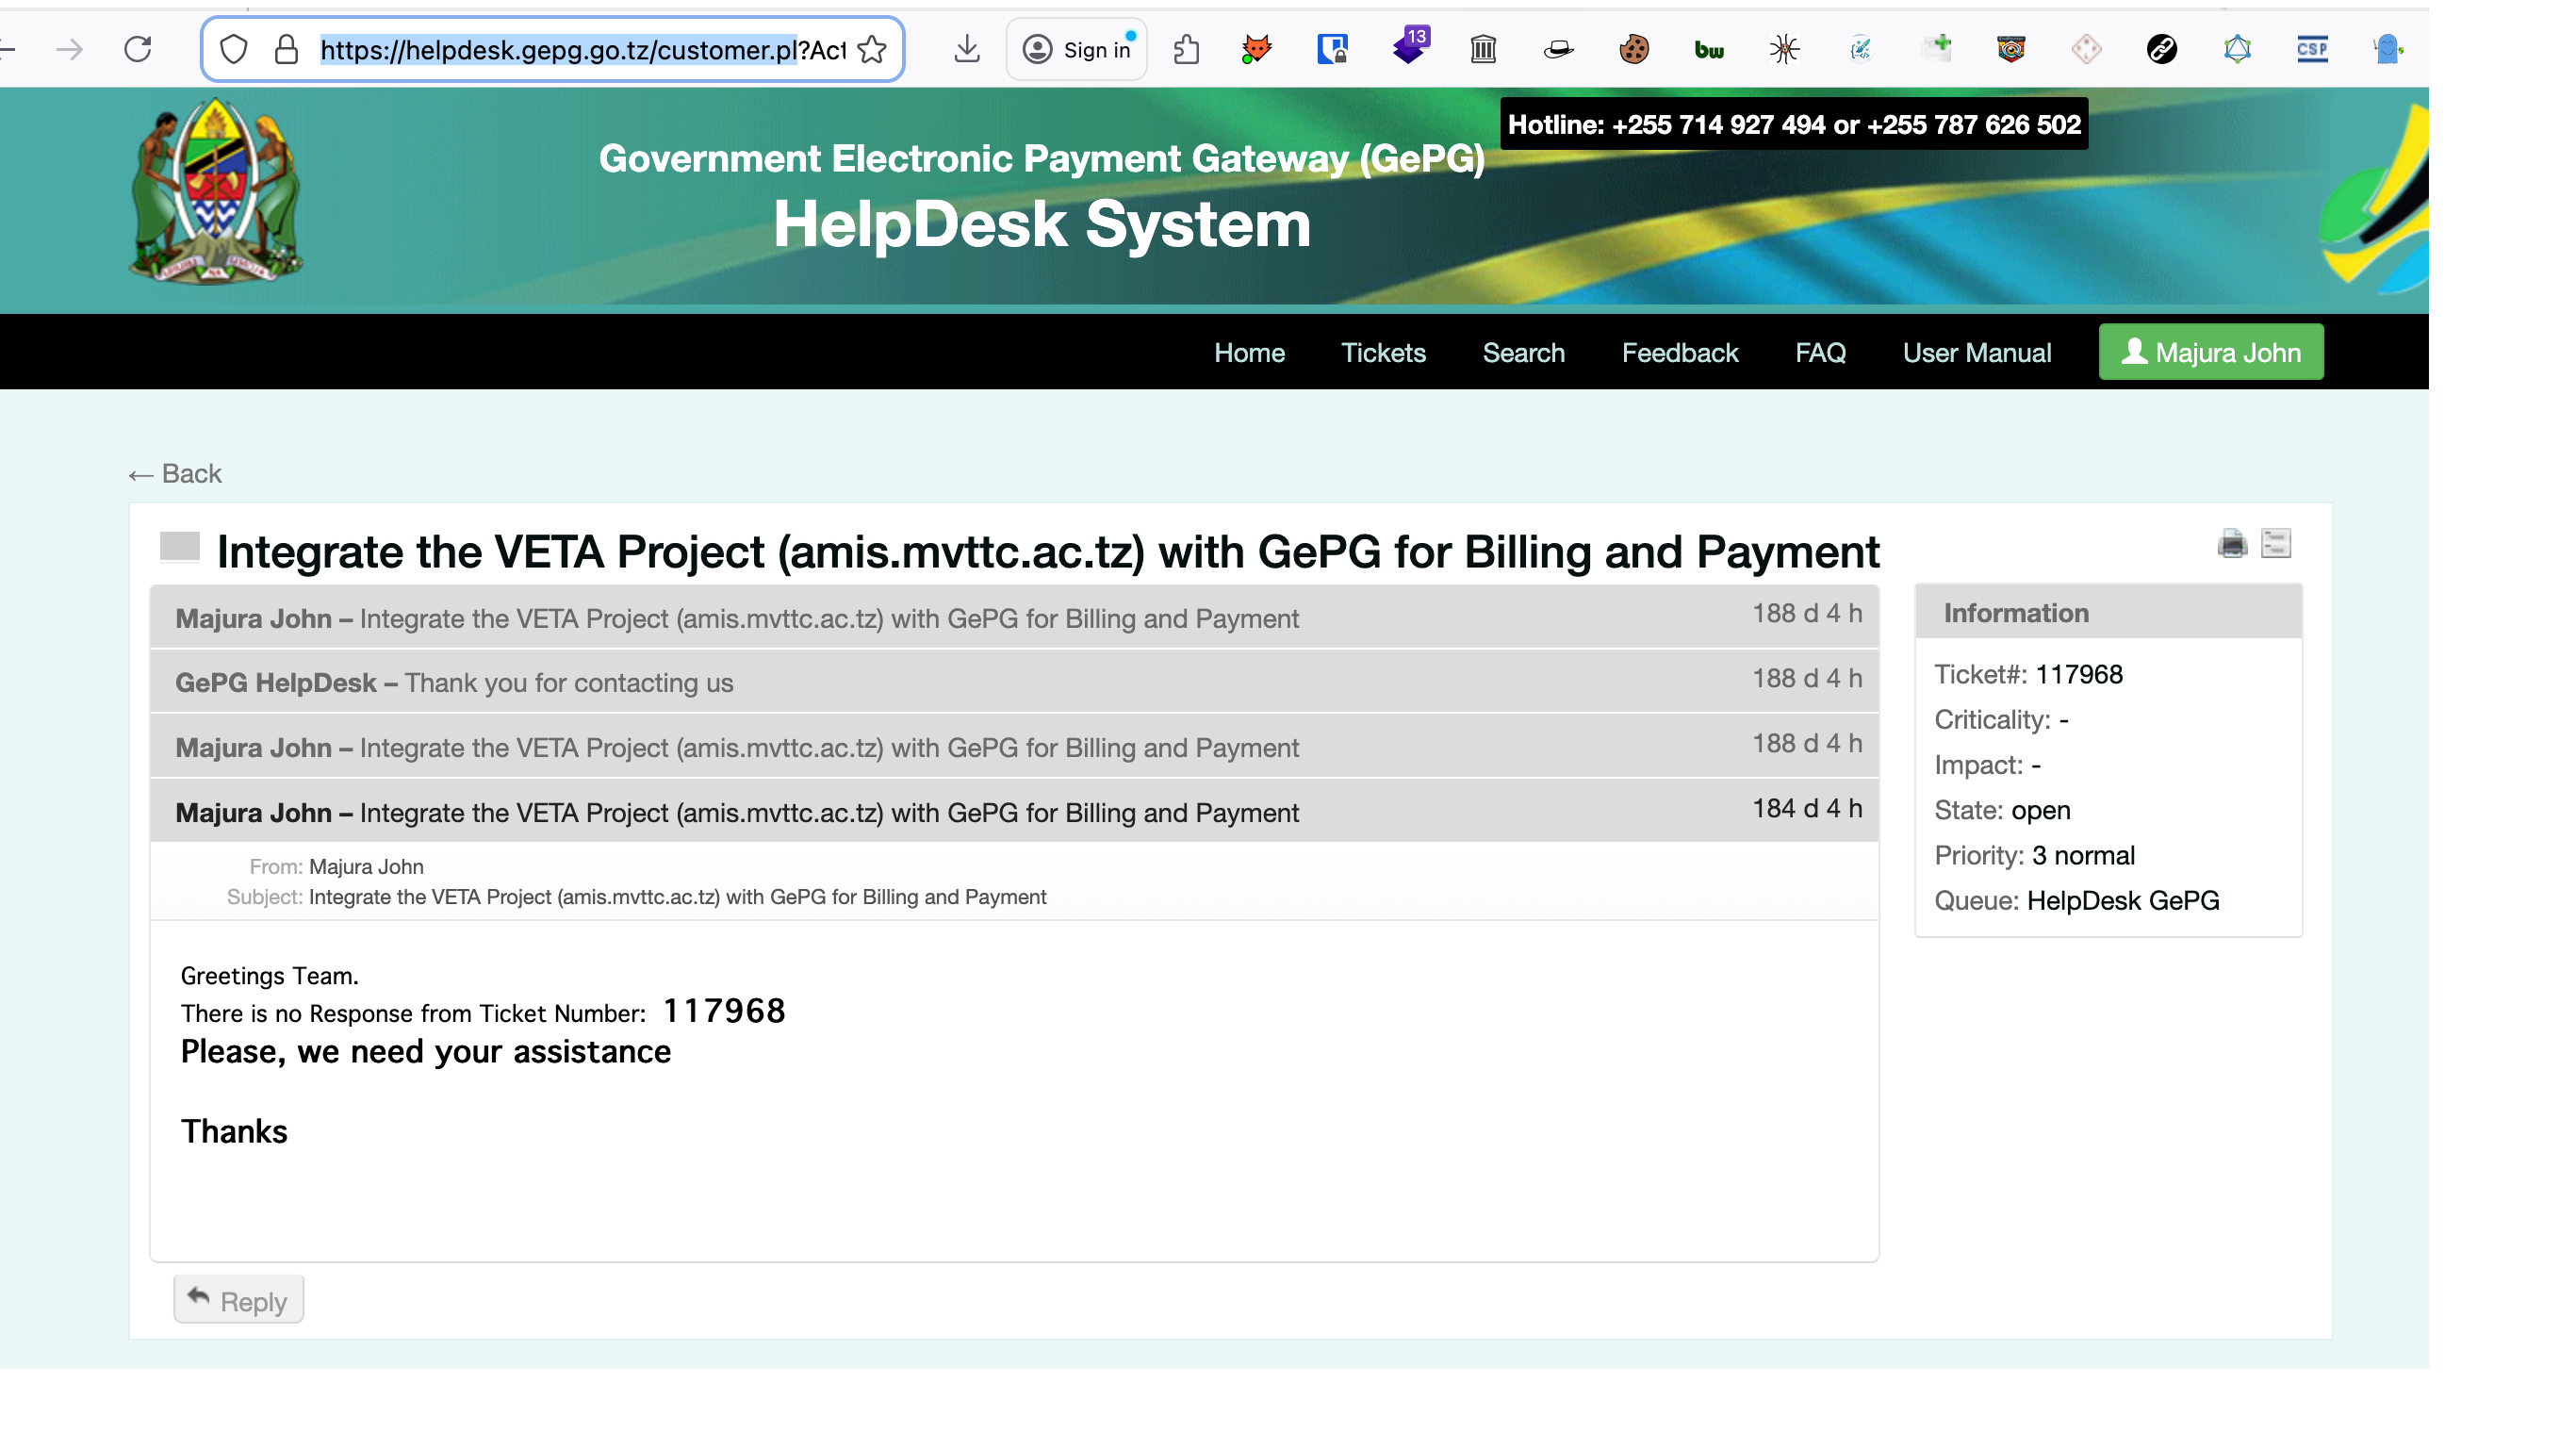Image resolution: width=2576 pixels, height=1449 pixels.
Task: Click the CSP extension icon
Action: coord(2312,49)
